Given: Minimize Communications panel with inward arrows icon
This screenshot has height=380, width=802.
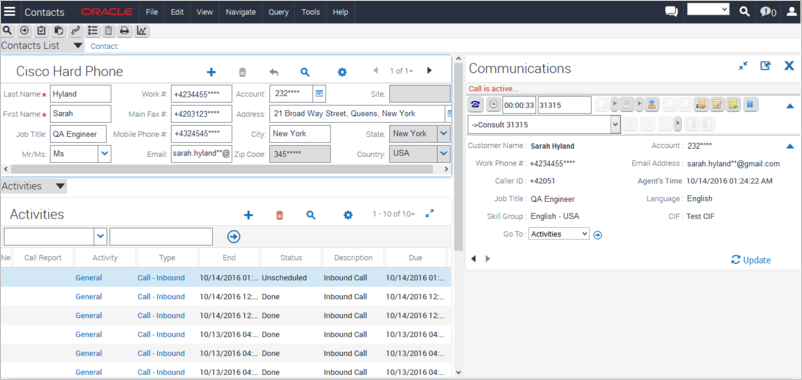Looking at the screenshot, I should 743,66.
